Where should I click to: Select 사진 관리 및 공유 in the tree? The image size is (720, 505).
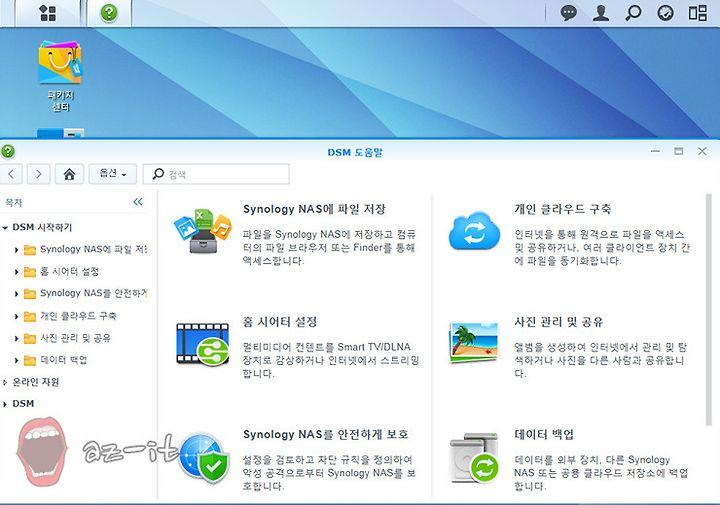(75, 338)
